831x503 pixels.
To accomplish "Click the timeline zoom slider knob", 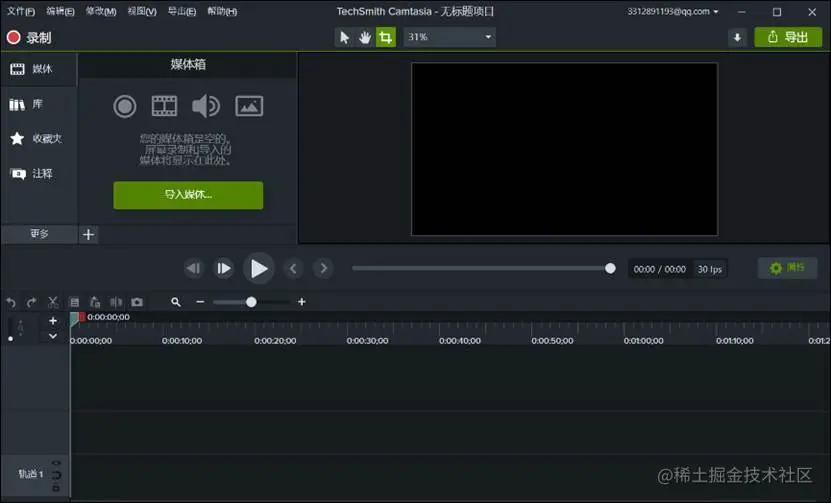I will point(251,302).
